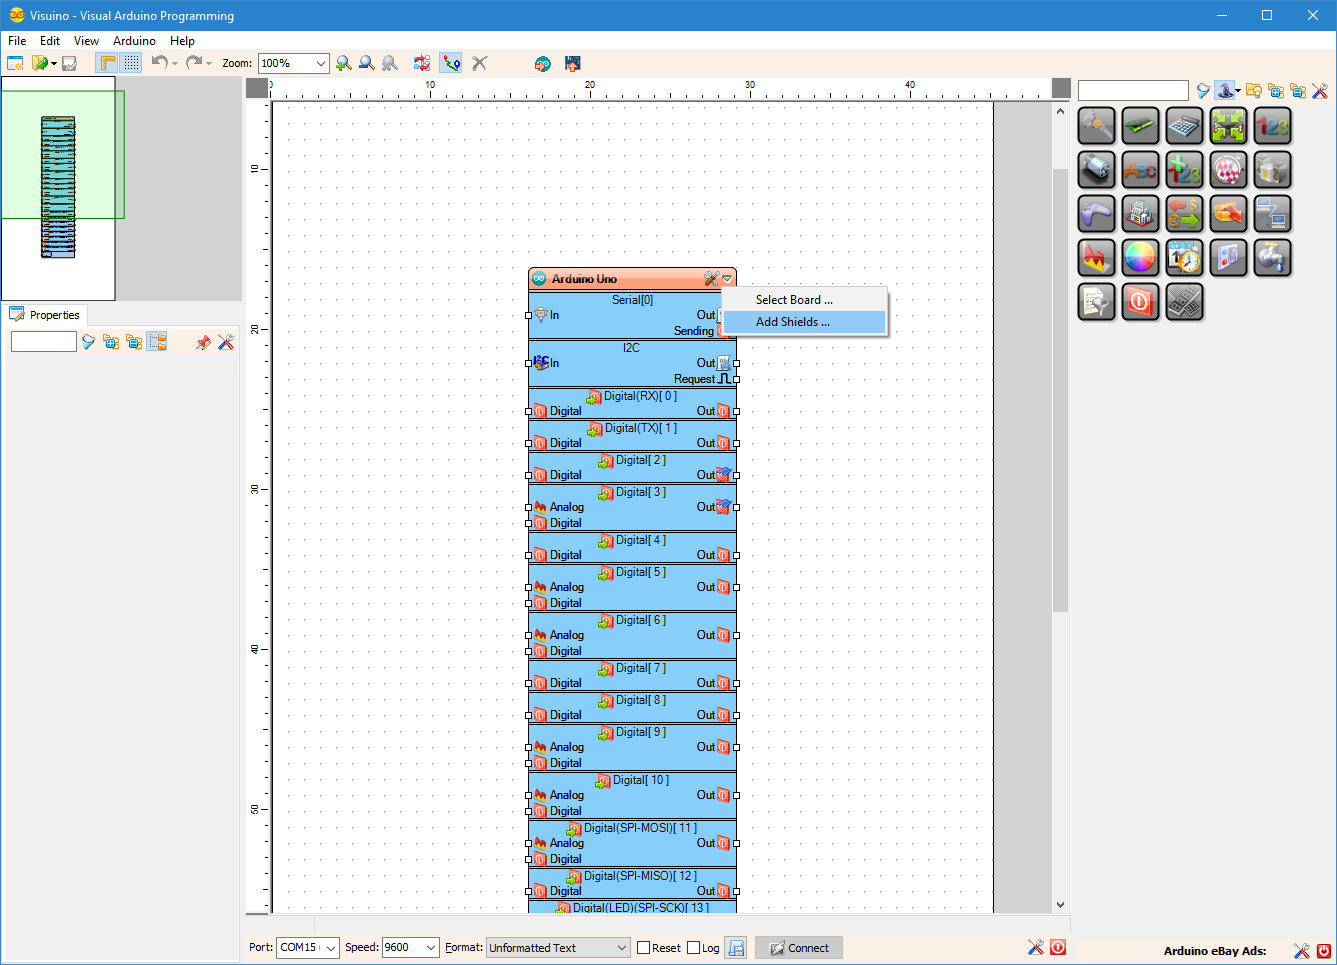The image size is (1337, 965).
Task: Open the Memory chip component category
Action: [1141, 126]
